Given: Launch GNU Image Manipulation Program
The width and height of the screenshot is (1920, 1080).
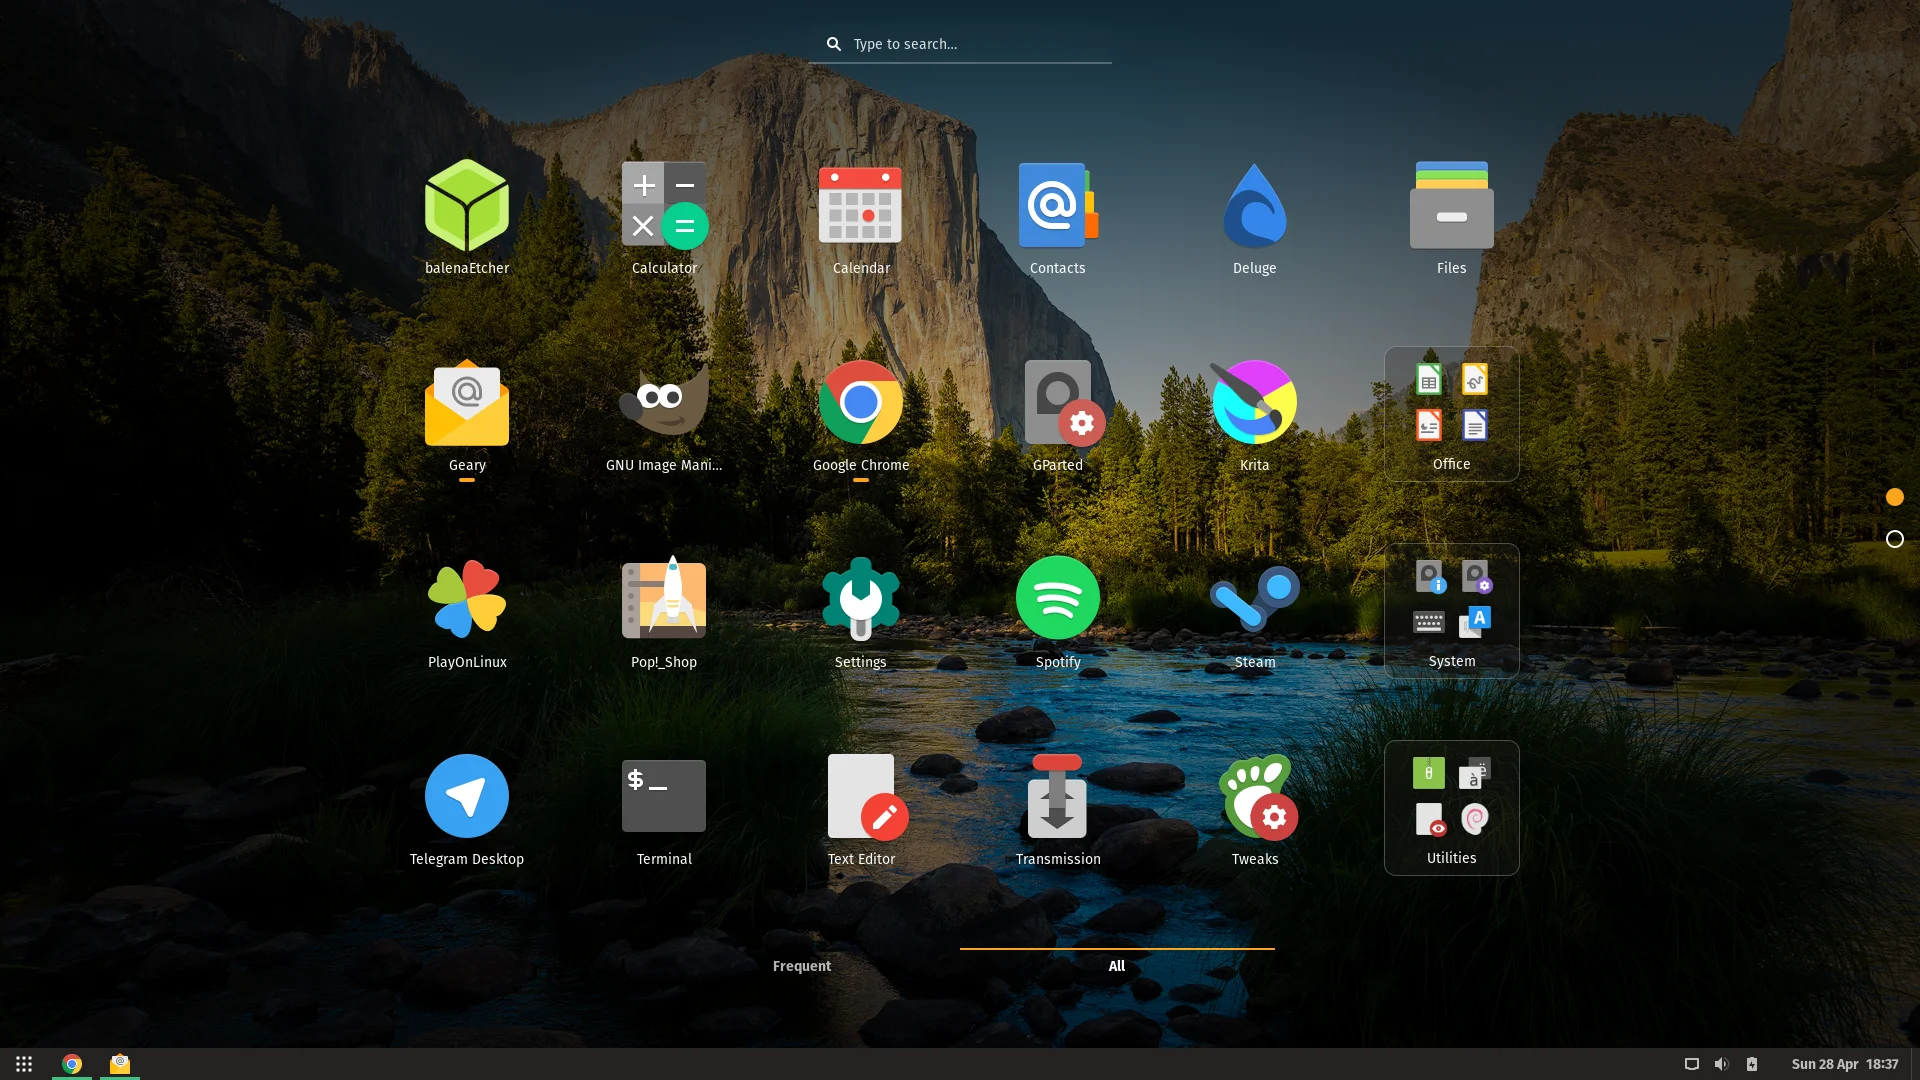Looking at the screenshot, I should [x=664, y=413].
